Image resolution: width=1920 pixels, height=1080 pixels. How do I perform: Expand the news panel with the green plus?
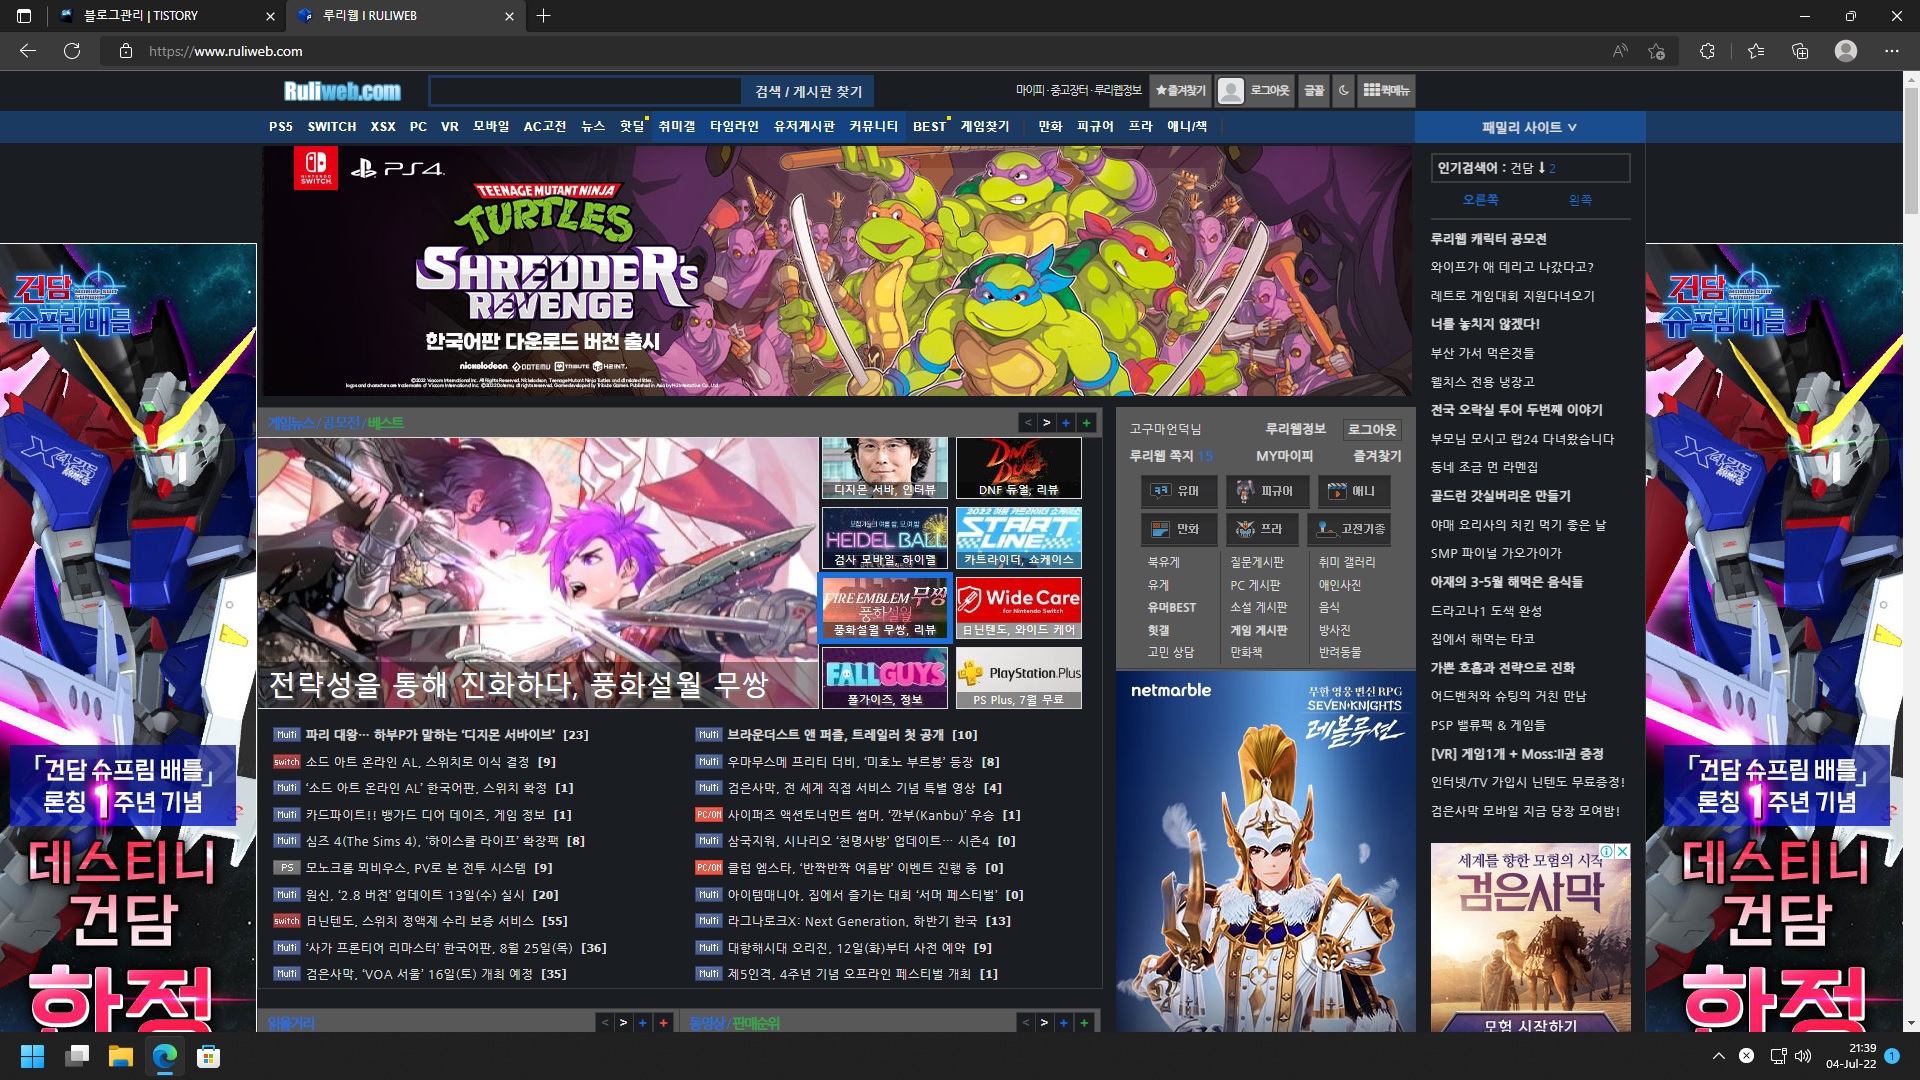1087,423
